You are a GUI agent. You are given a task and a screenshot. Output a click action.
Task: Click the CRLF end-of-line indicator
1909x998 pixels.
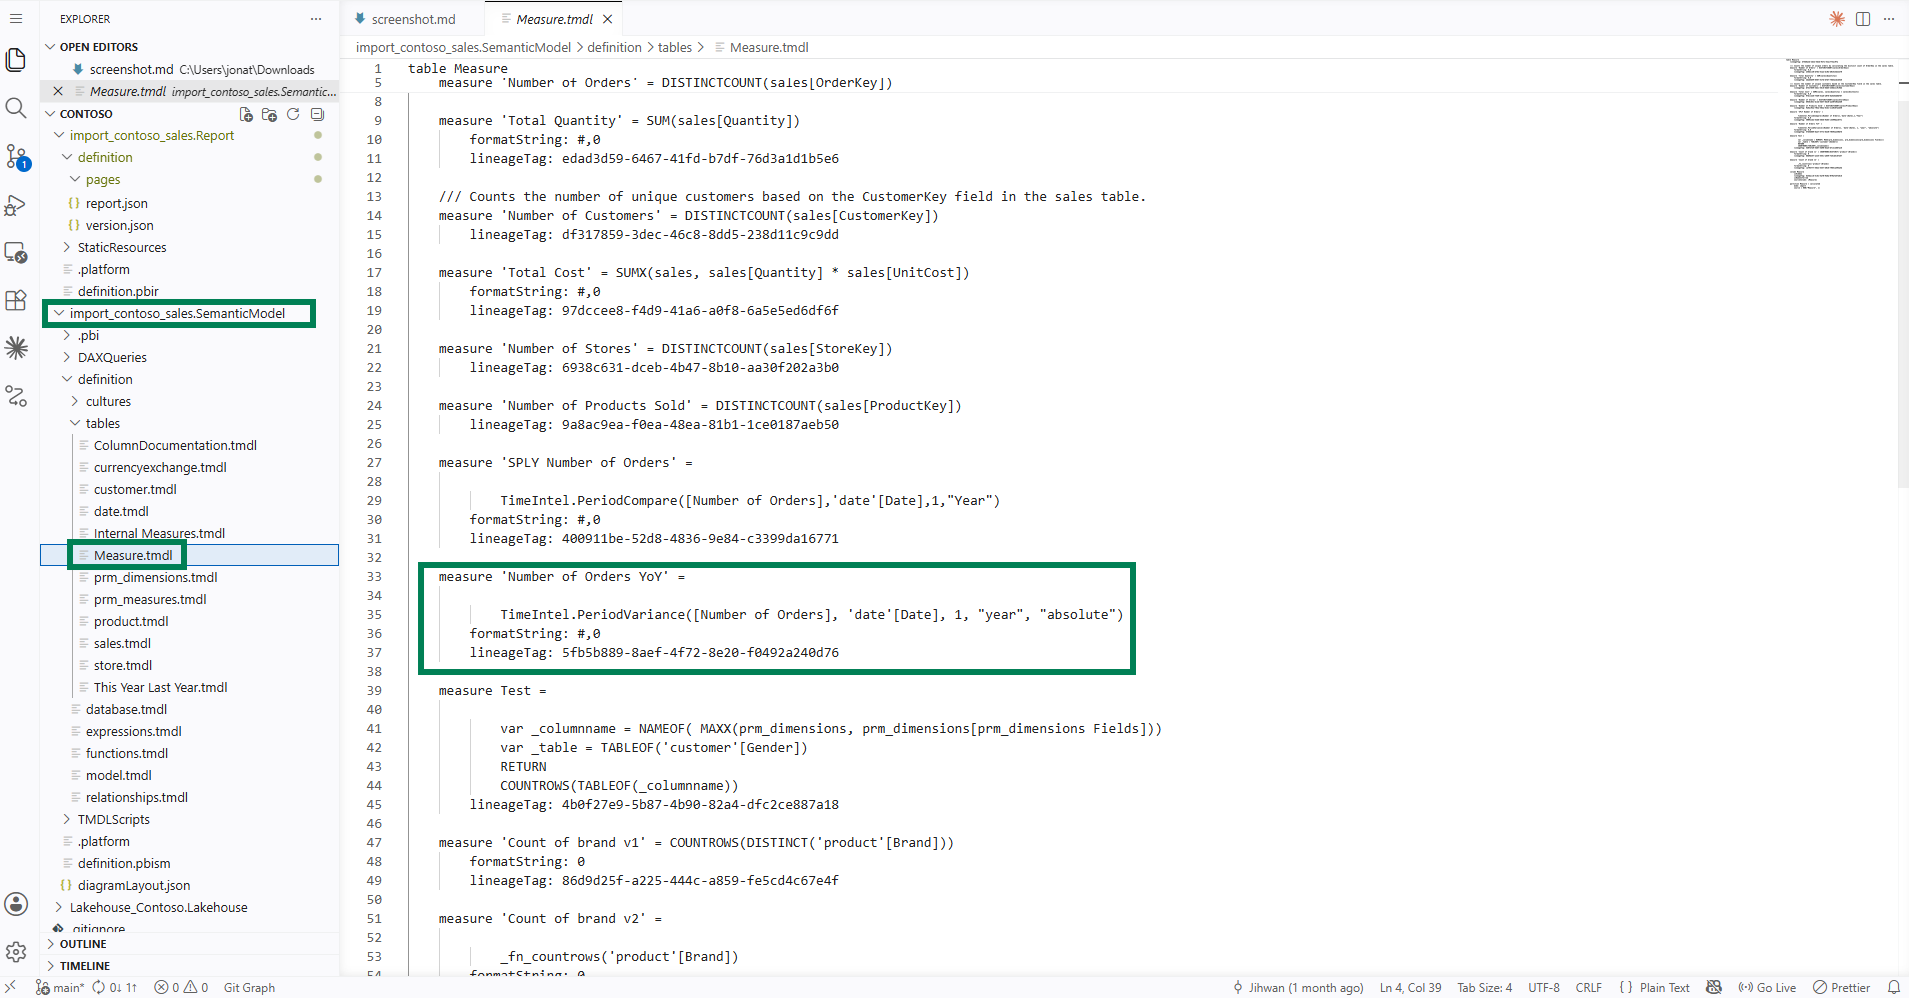[1588, 987]
